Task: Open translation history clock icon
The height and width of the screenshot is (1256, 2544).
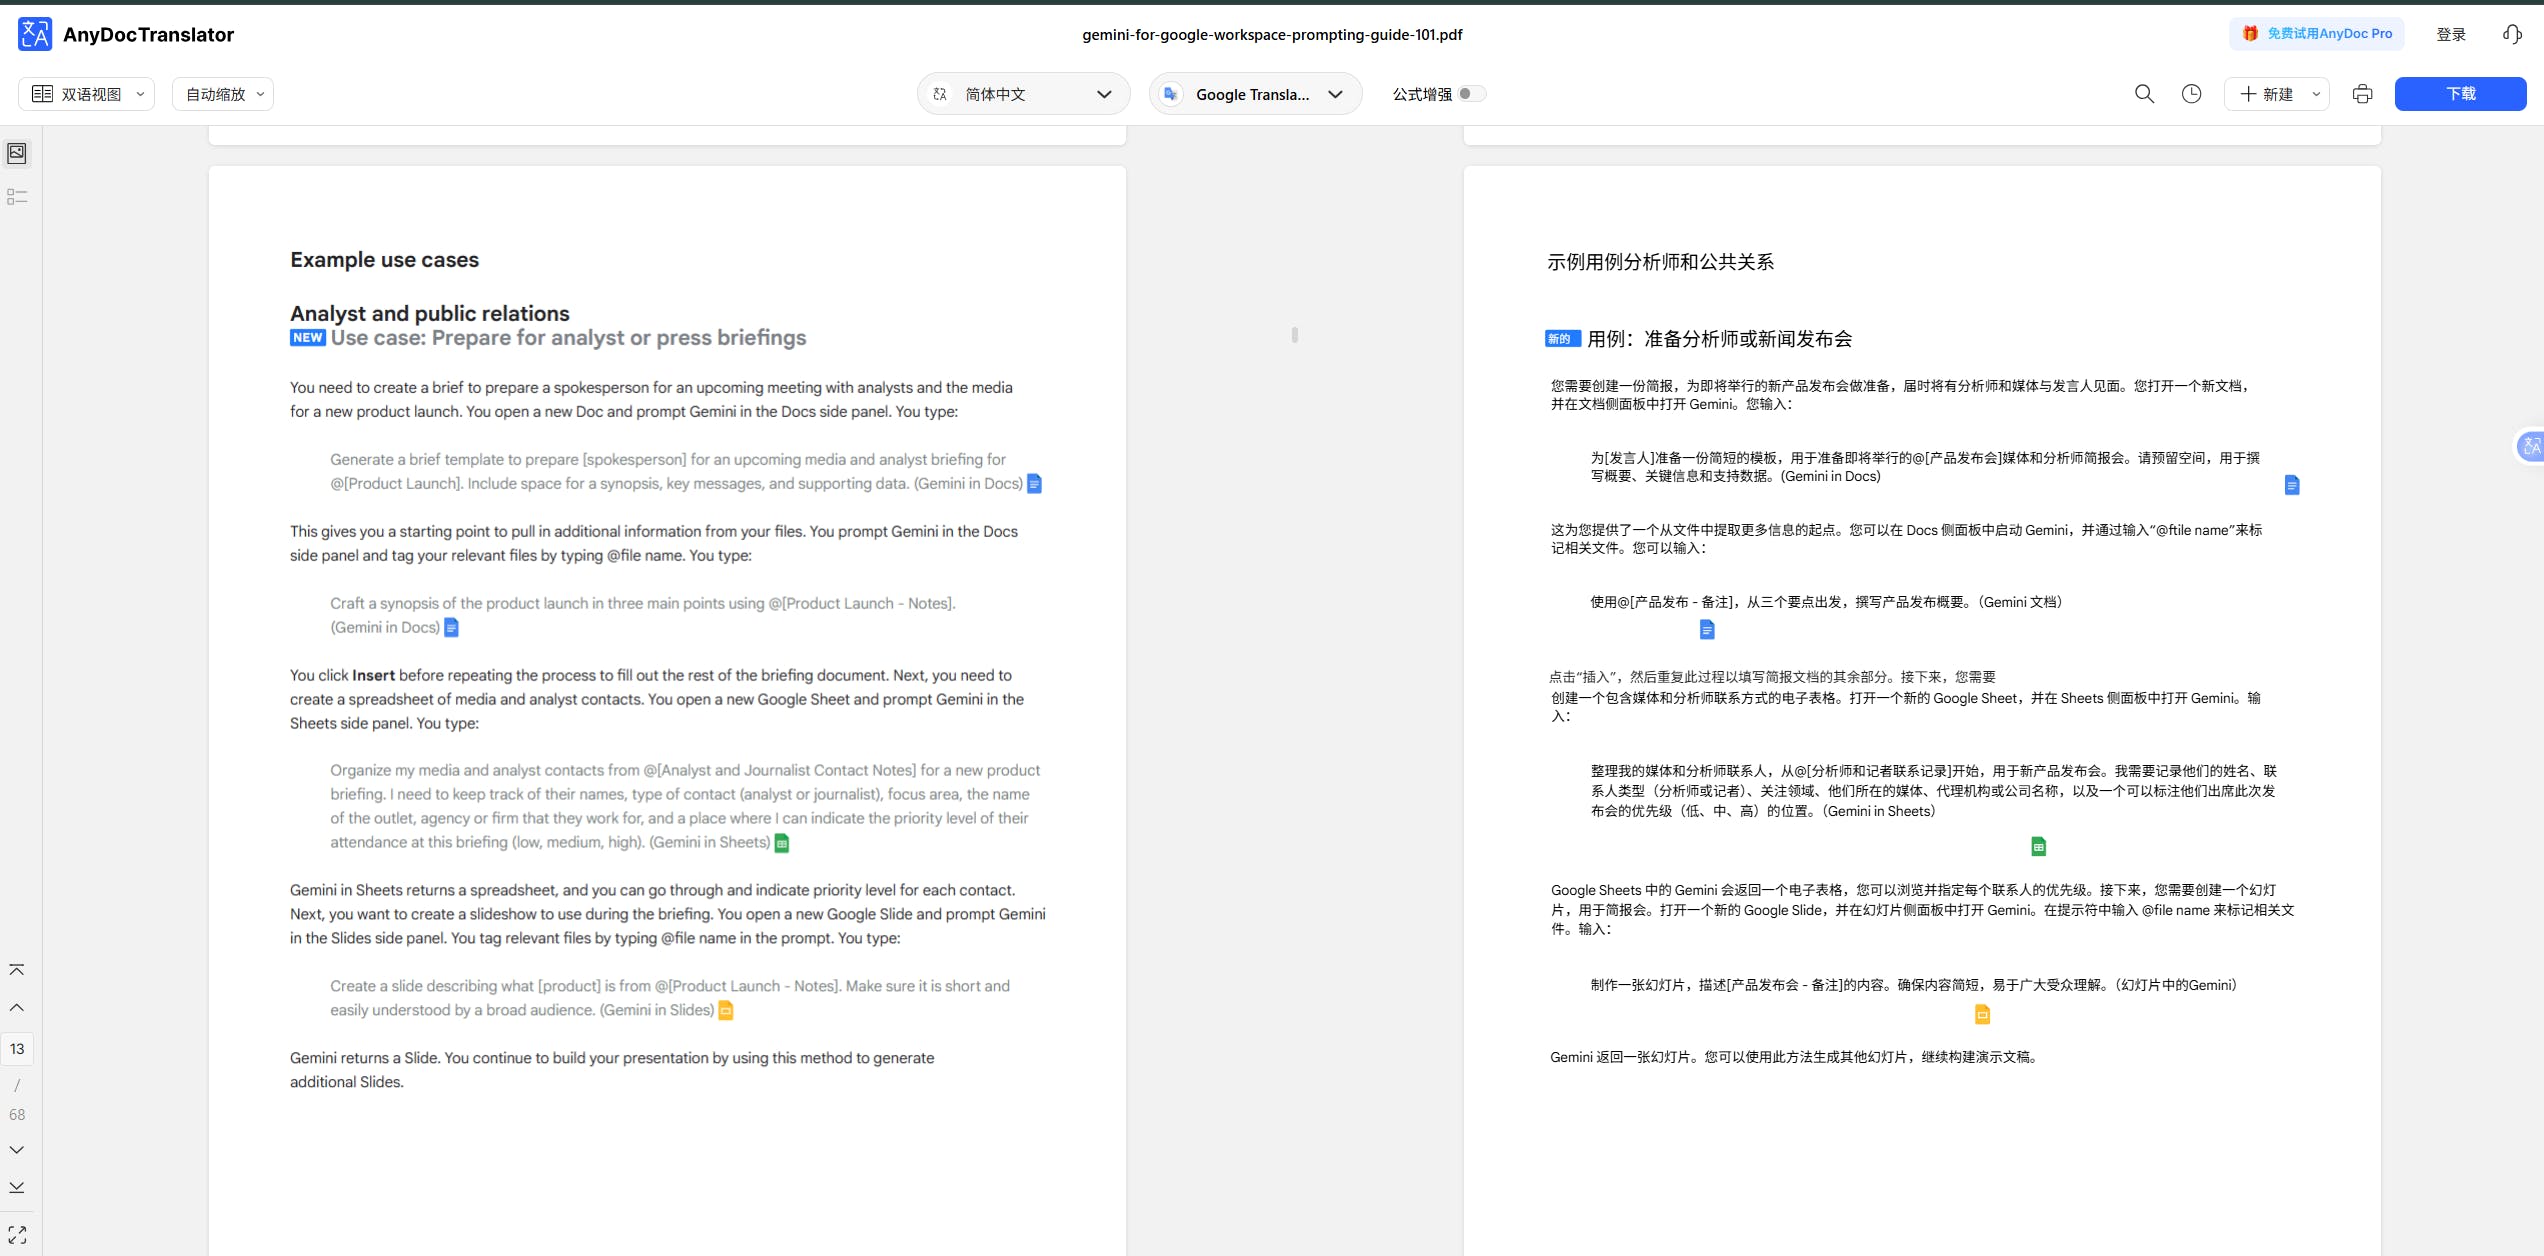Action: click(x=2191, y=94)
